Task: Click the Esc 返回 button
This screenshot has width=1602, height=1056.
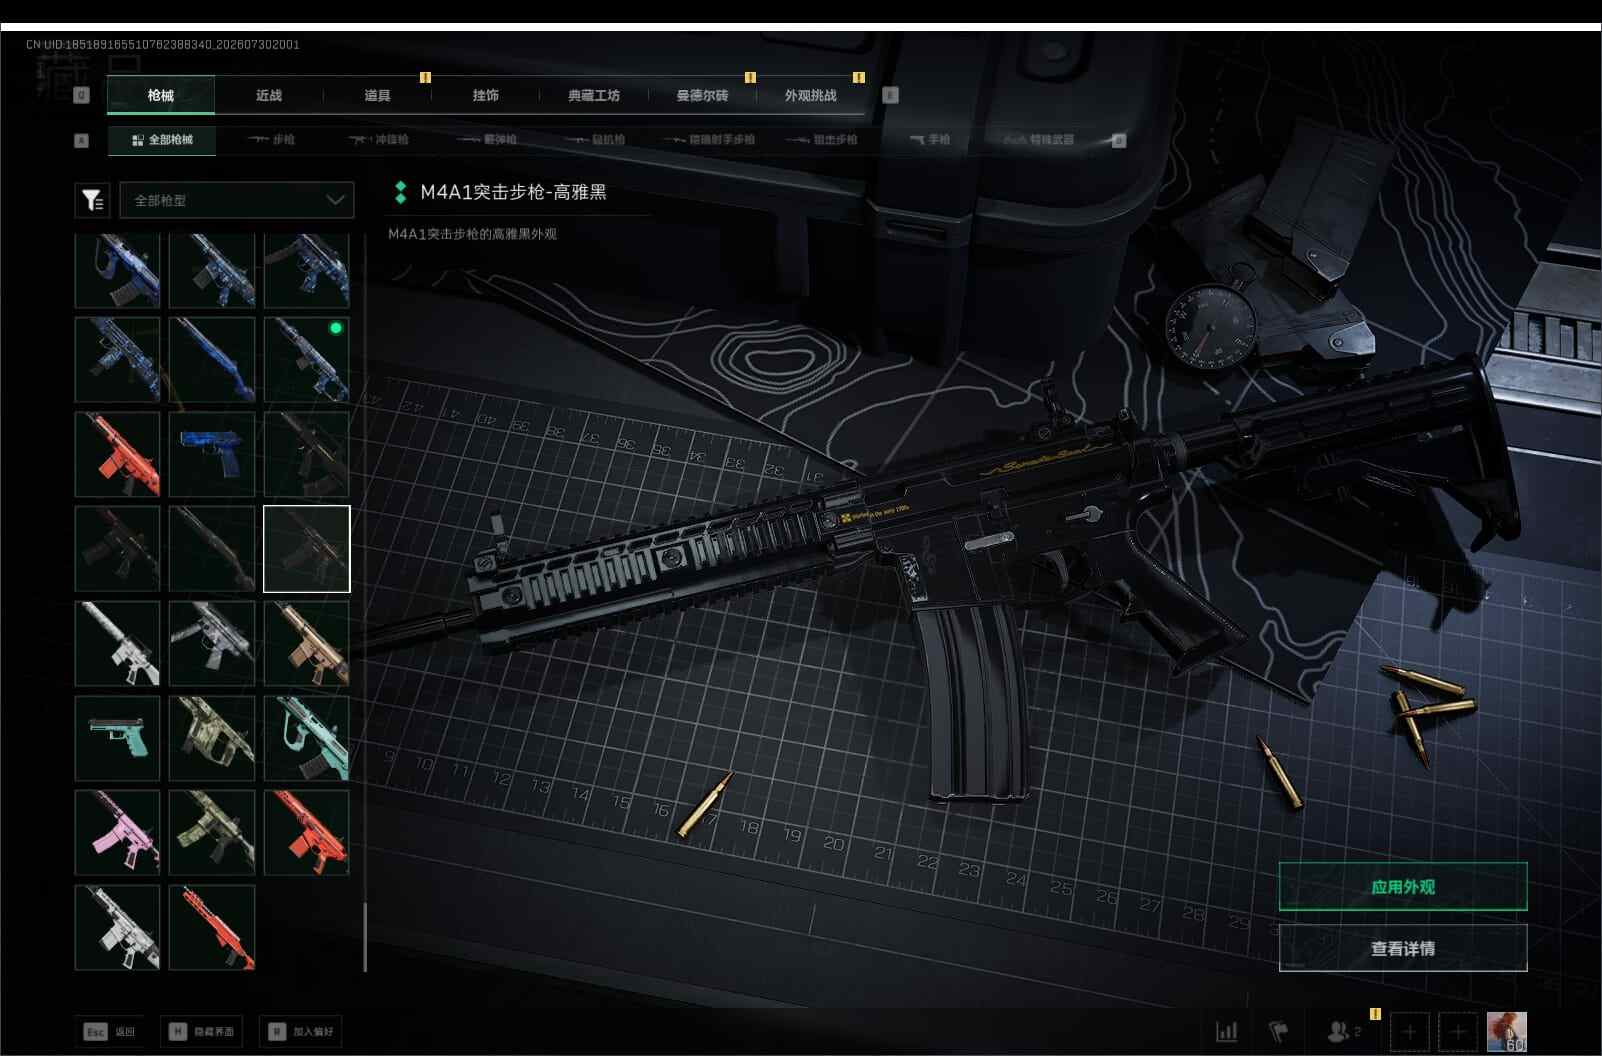Action: [110, 1032]
